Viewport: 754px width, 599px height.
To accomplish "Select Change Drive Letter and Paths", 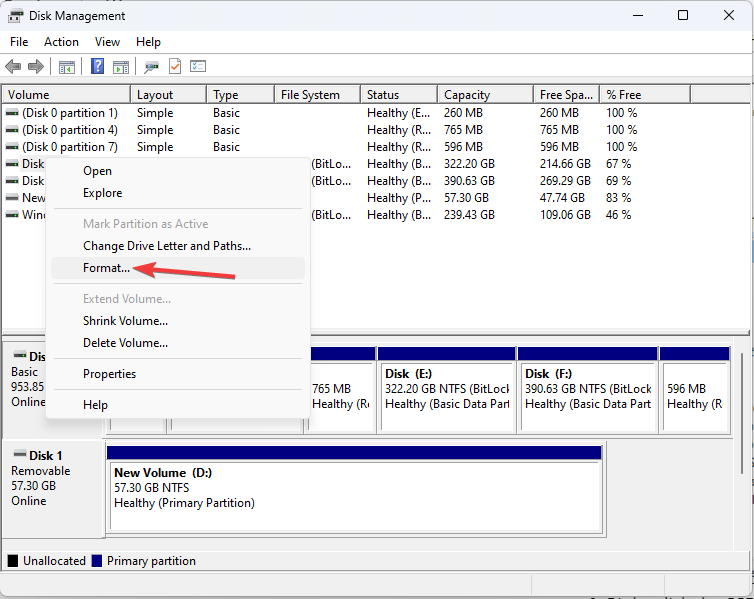I will click(177, 246).
